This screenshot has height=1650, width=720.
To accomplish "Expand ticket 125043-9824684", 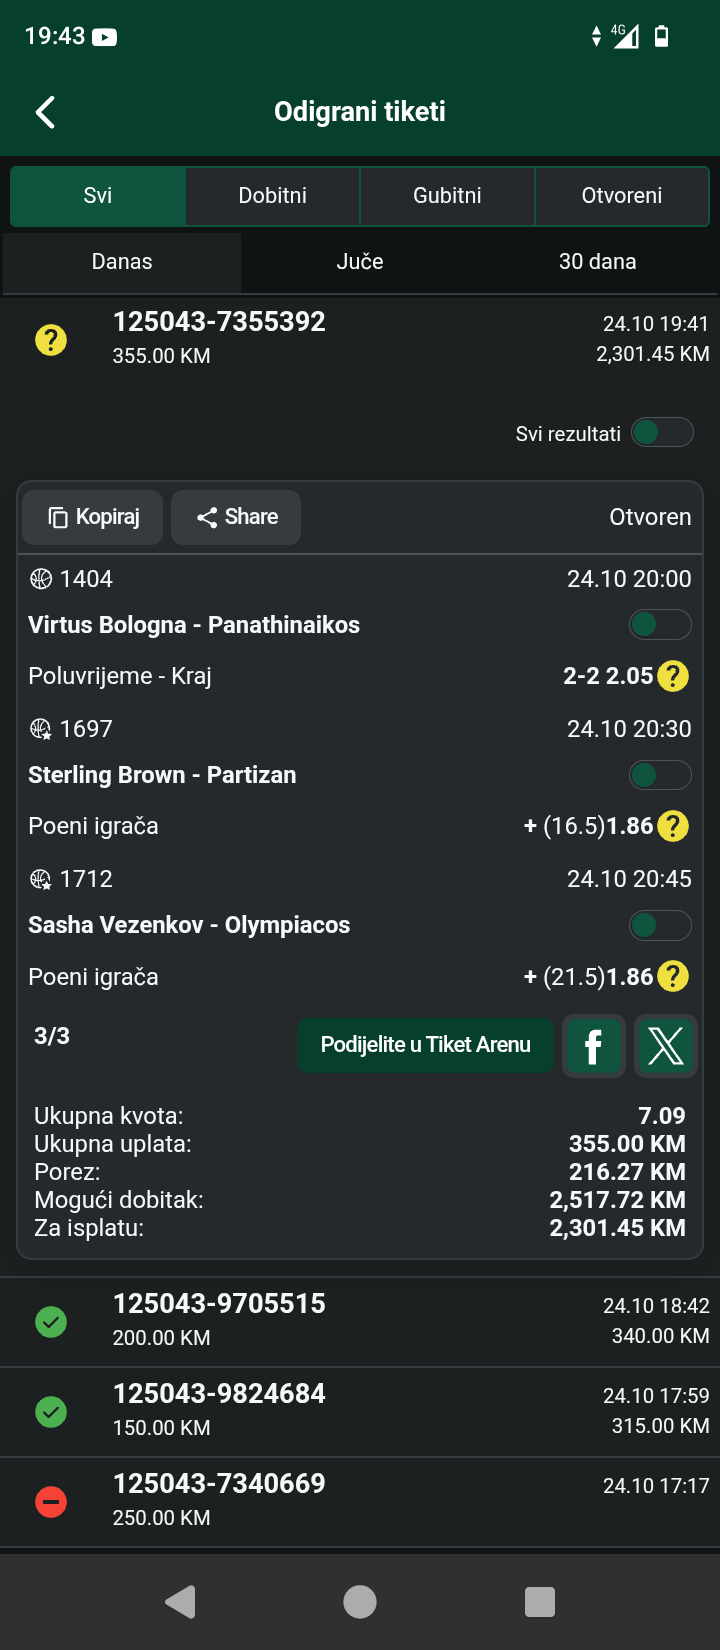I will coord(360,1410).
